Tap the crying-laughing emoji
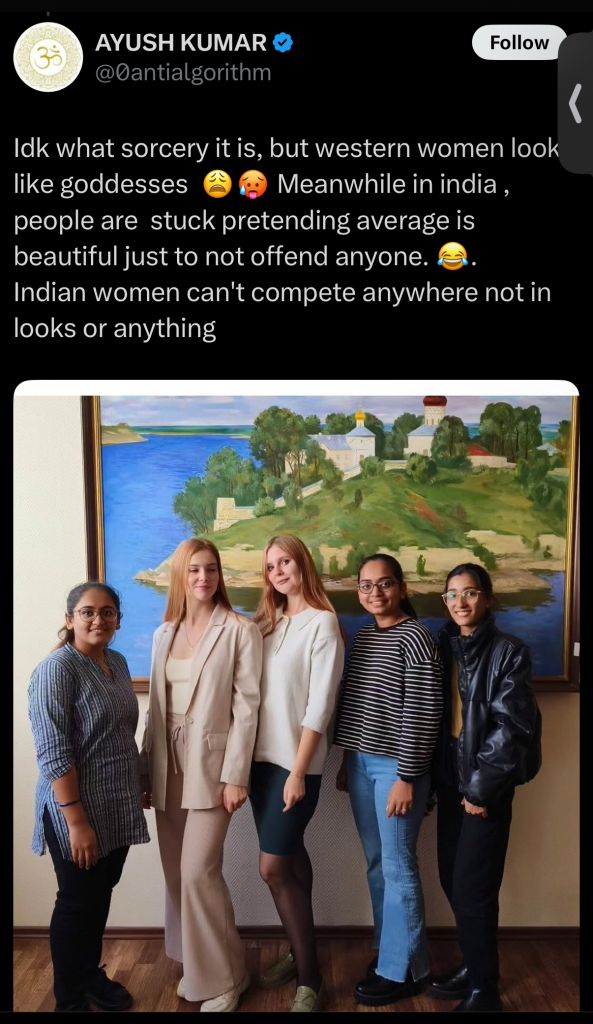 pyautogui.click(x=452, y=256)
